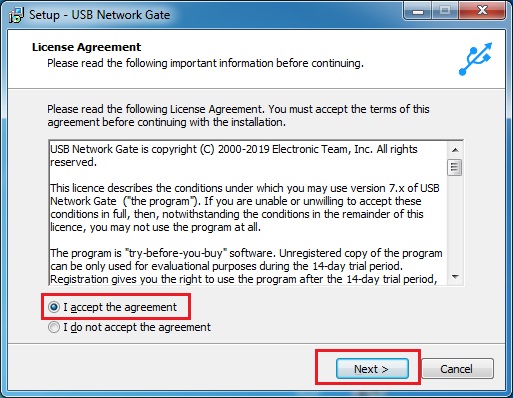Click the Next > button
Image resolution: width=513 pixels, height=398 pixels.
pos(372,369)
